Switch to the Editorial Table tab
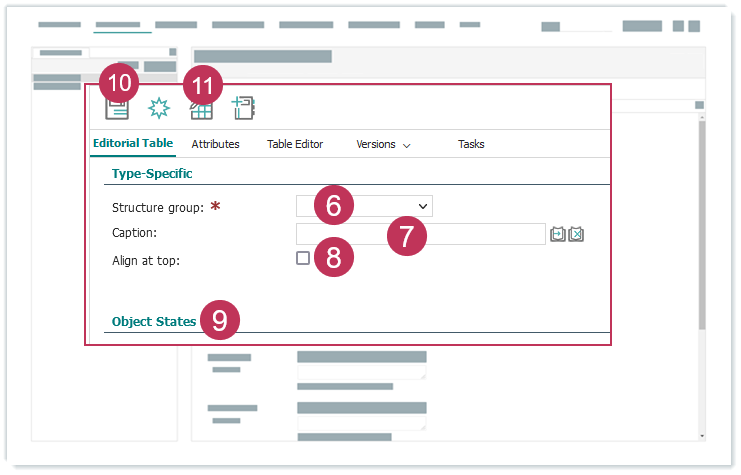 point(133,144)
